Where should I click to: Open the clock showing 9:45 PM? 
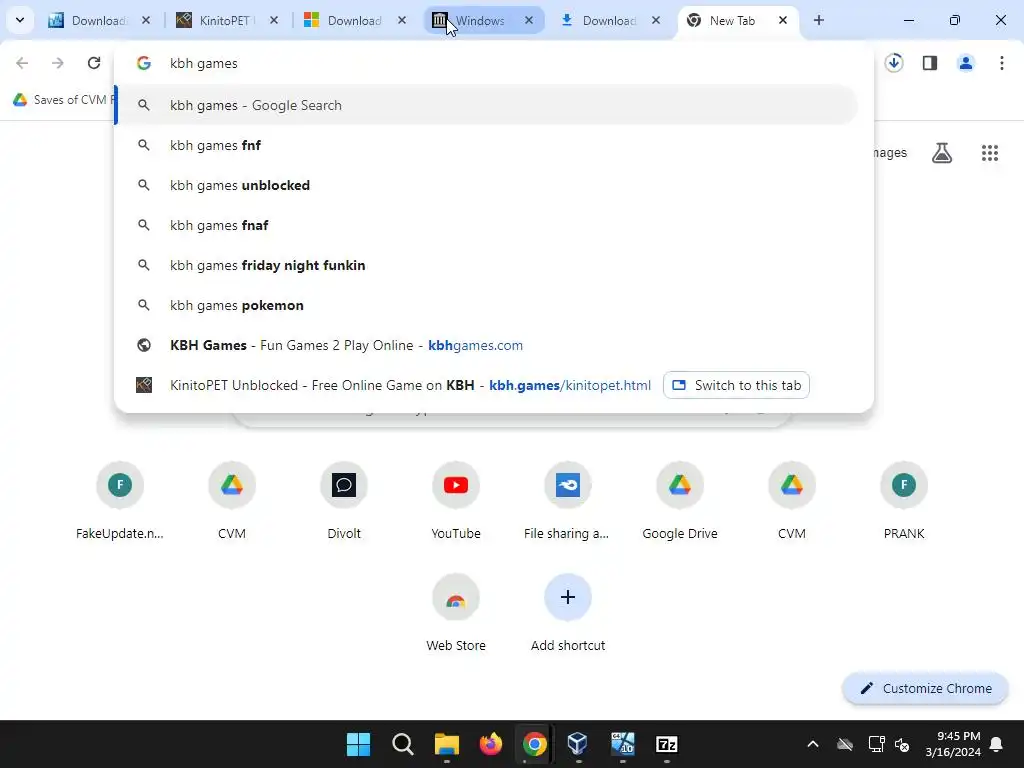click(952, 744)
